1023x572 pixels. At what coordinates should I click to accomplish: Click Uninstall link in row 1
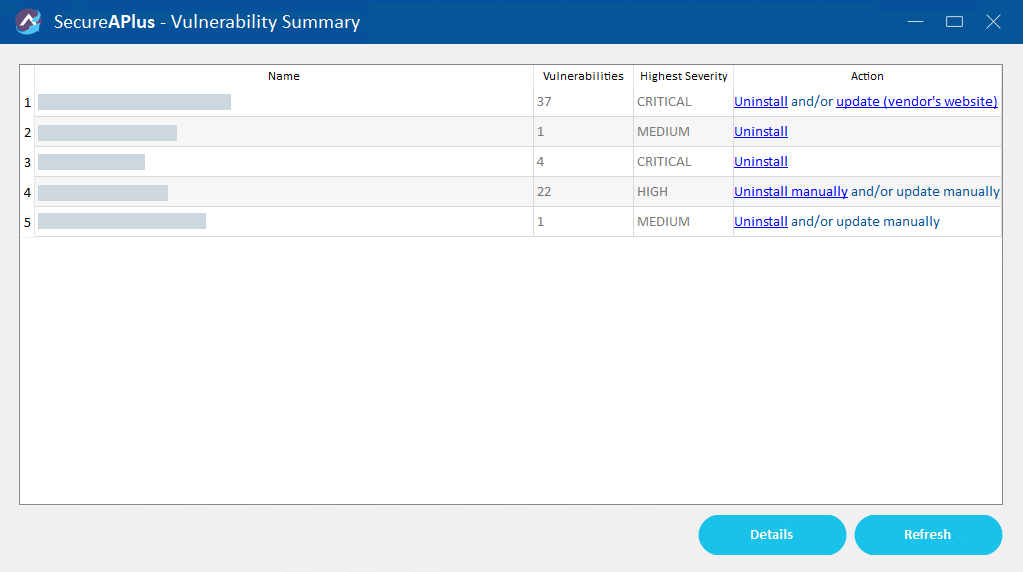point(761,102)
